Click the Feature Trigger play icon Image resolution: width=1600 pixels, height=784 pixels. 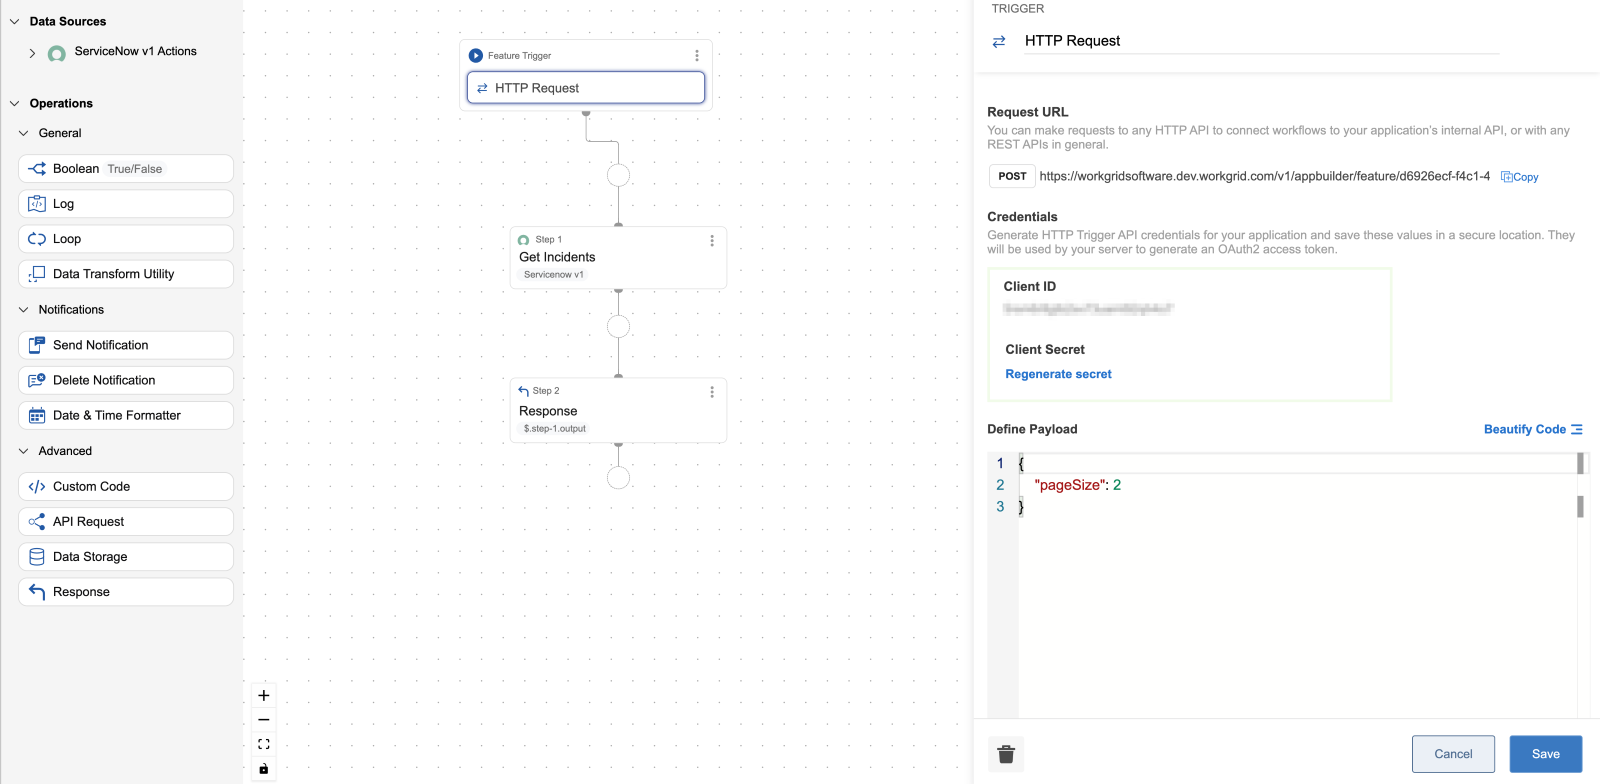pyautogui.click(x=476, y=56)
